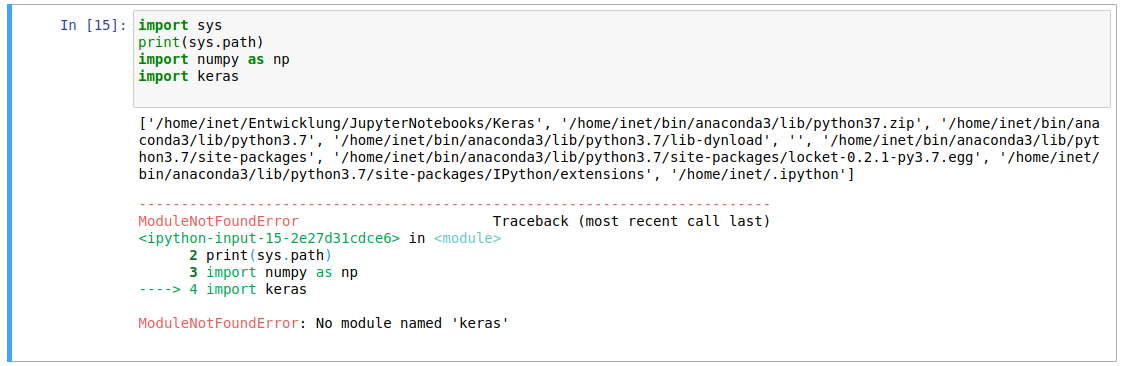The width and height of the screenshot is (1124, 366).
Task: Click the blue selected-cell bar on the left edge
Action: [x=9, y=183]
